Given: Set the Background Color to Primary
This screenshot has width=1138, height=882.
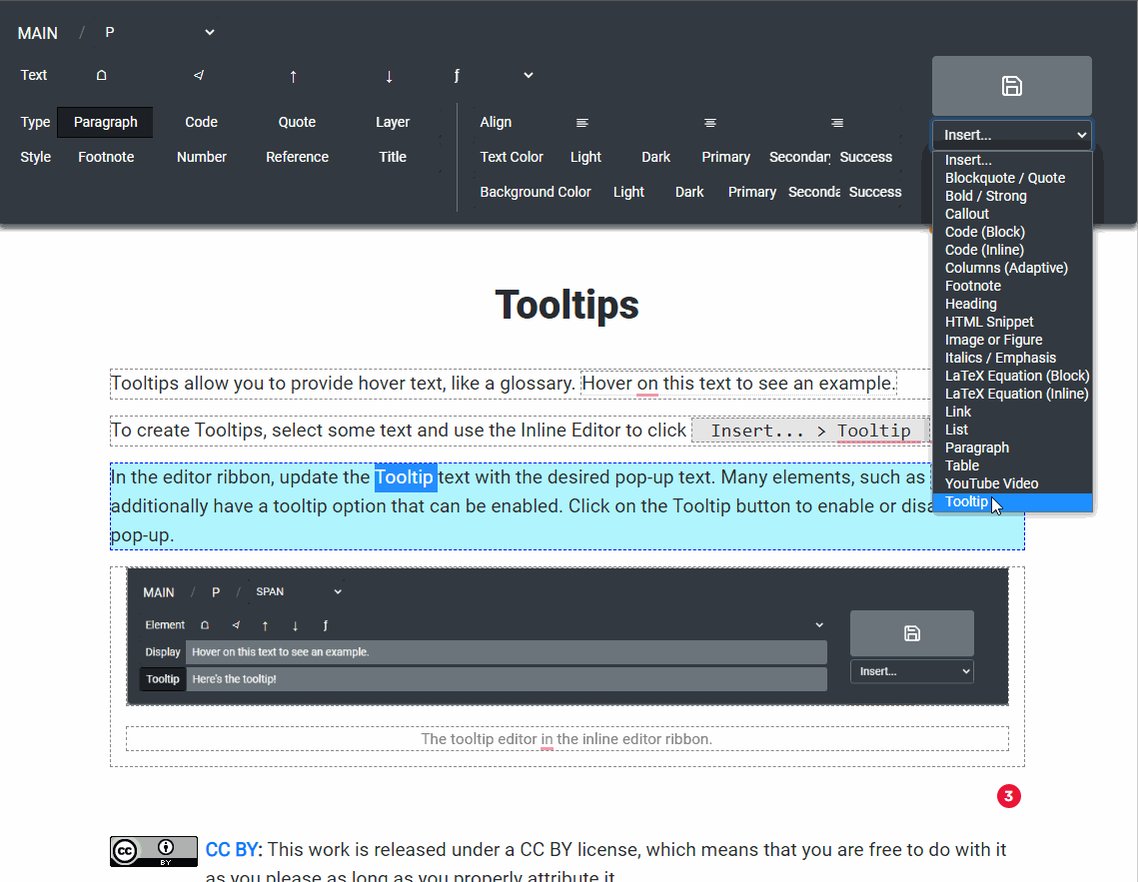Looking at the screenshot, I should pos(752,192).
